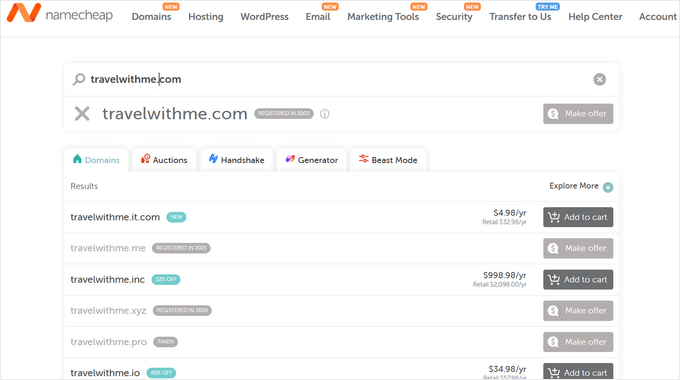Add travelwithme.io to cart
The height and width of the screenshot is (380, 680).
pyautogui.click(x=578, y=372)
